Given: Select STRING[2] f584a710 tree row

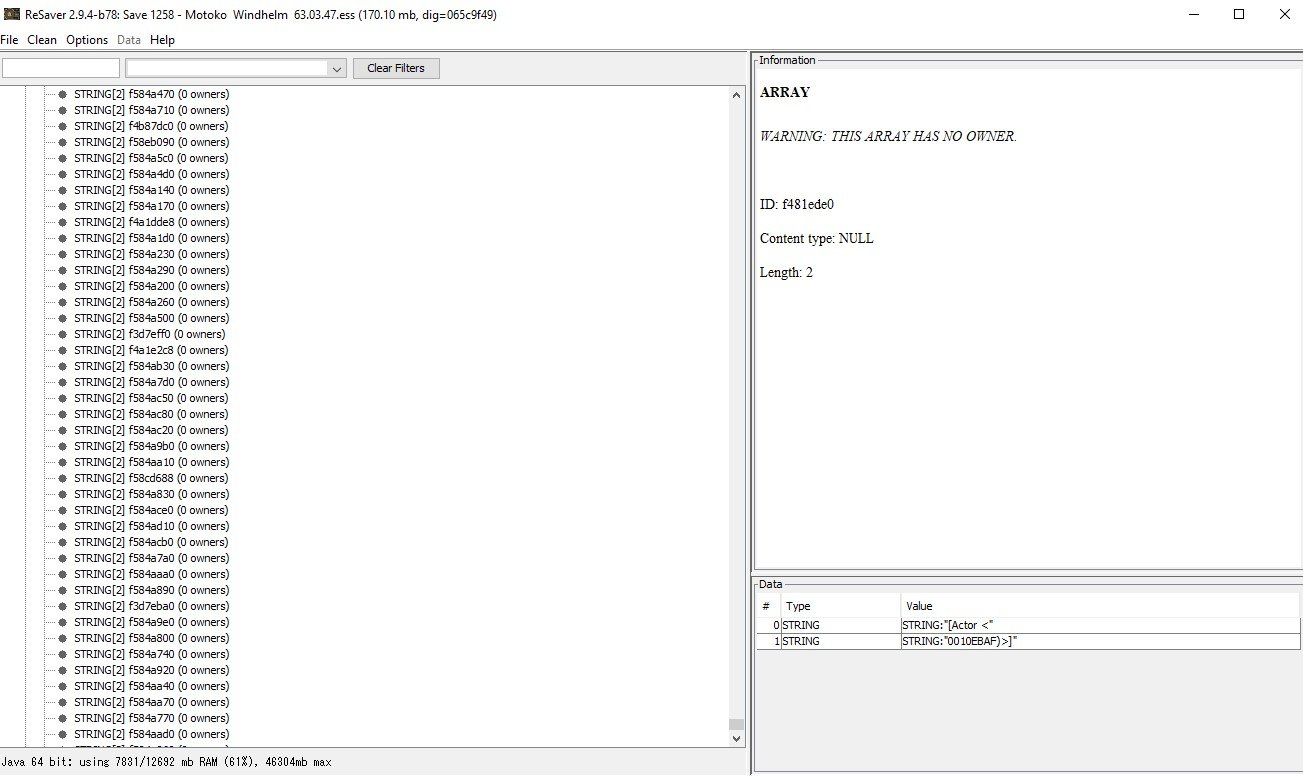Looking at the screenshot, I should point(150,110).
